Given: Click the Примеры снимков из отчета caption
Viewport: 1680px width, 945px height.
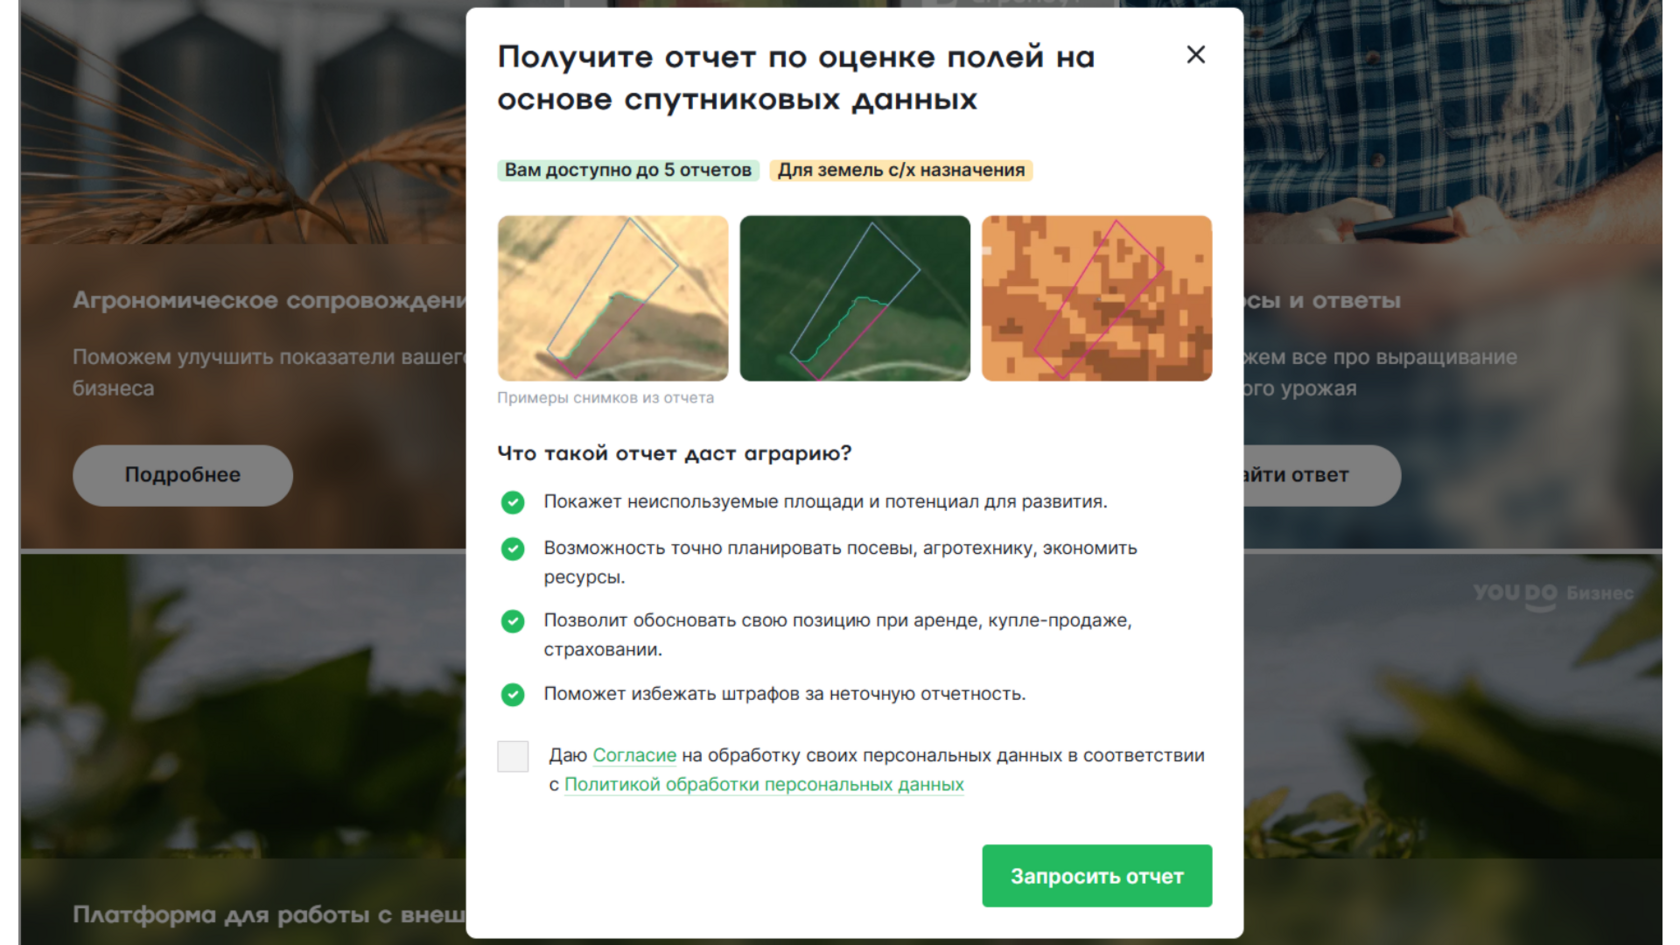Looking at the screenshot, I should 606,398.
